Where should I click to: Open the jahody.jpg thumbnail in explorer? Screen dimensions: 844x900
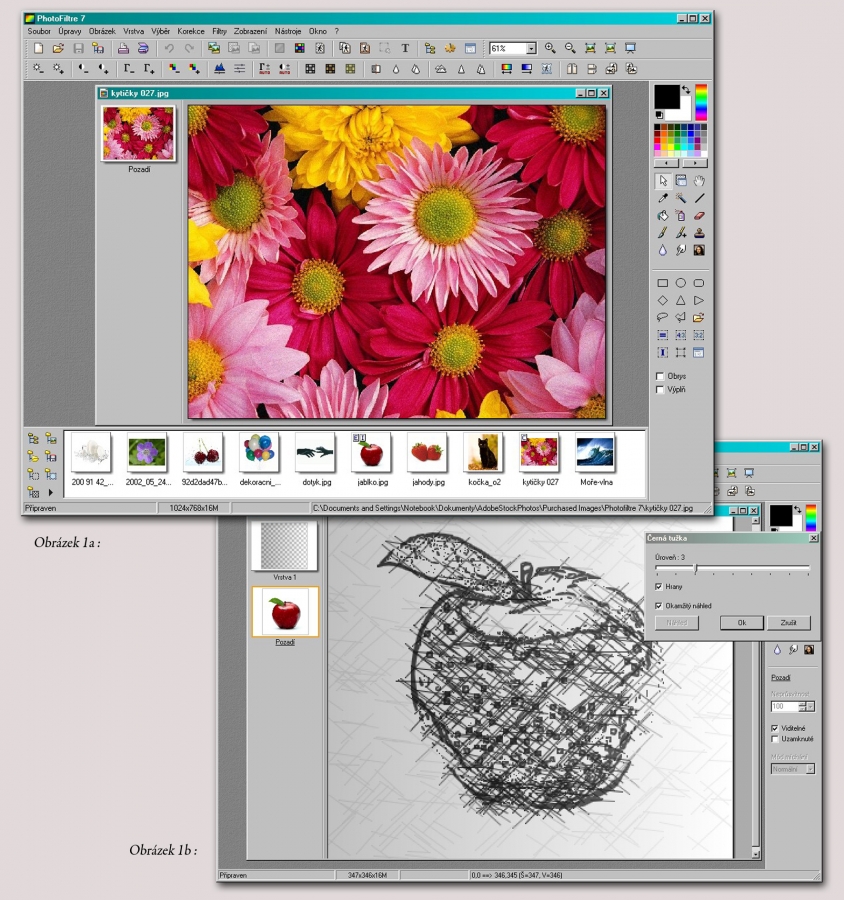click(x=427, y=453)
